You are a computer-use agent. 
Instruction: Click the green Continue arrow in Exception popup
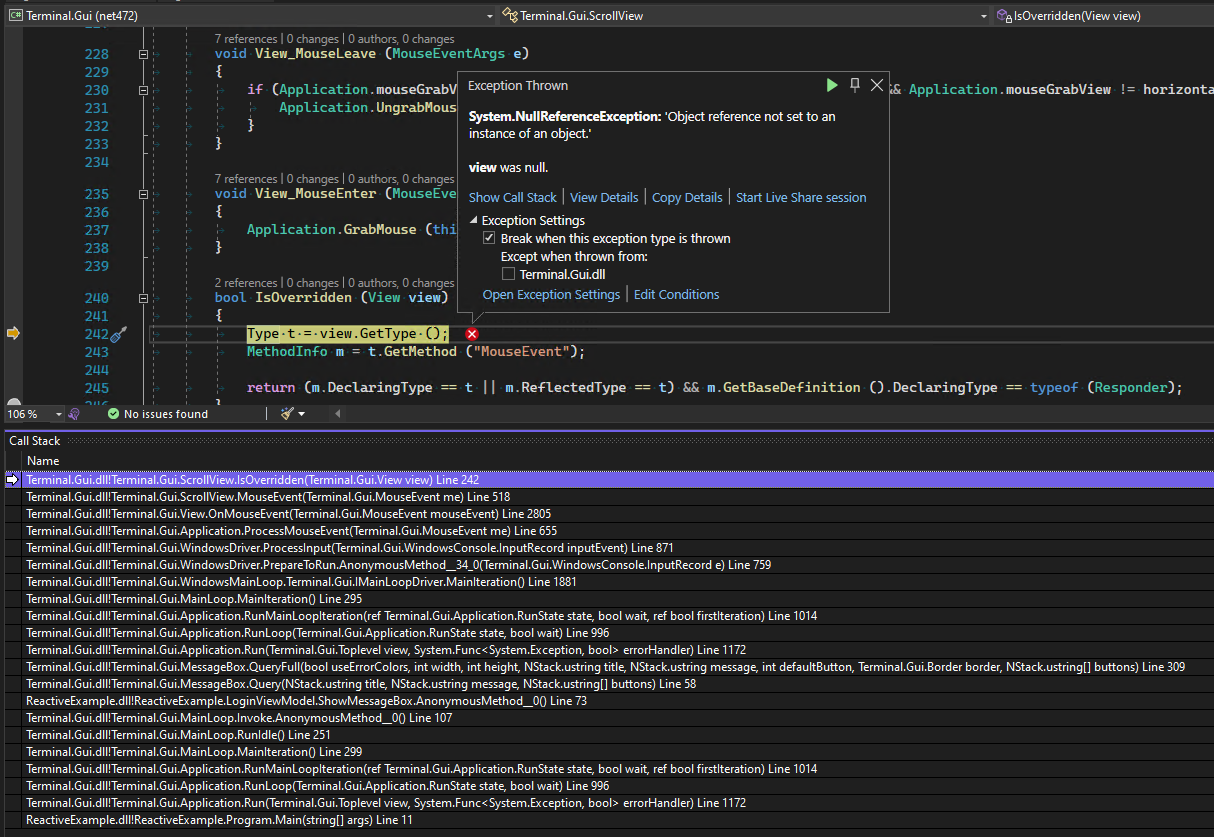coord(832,86)
